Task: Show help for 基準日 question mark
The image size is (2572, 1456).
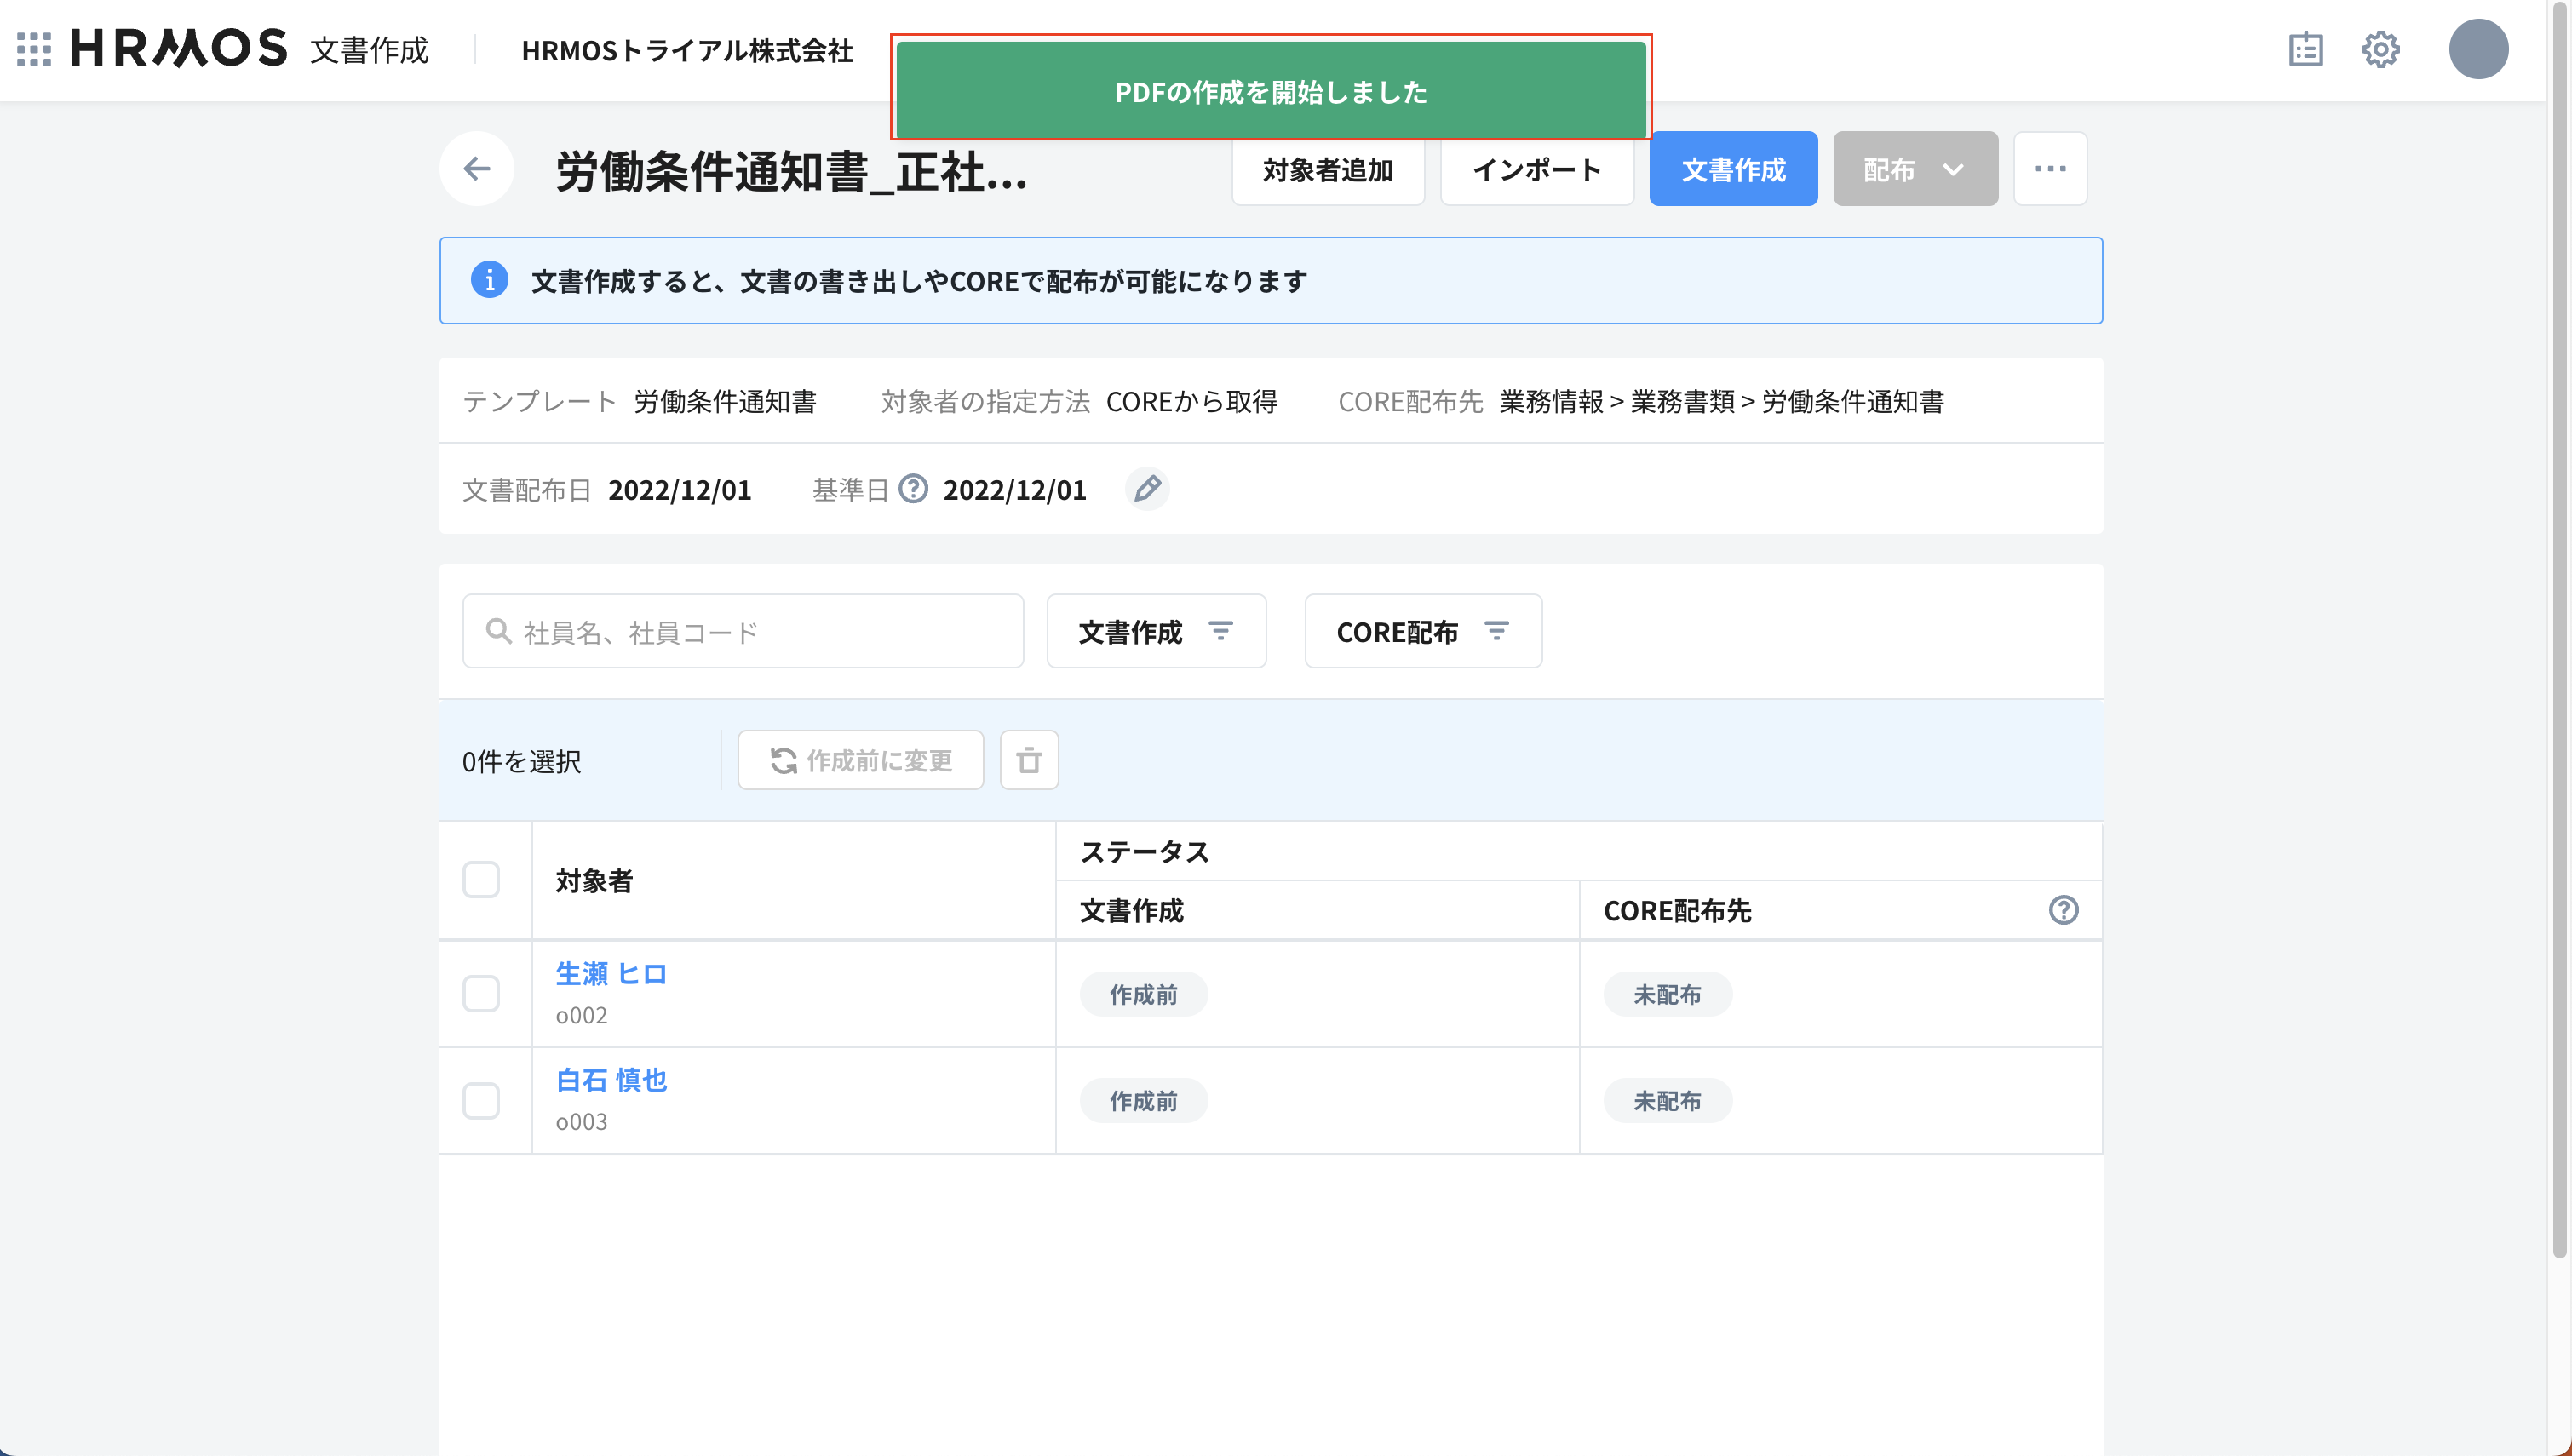Action: 913,489
